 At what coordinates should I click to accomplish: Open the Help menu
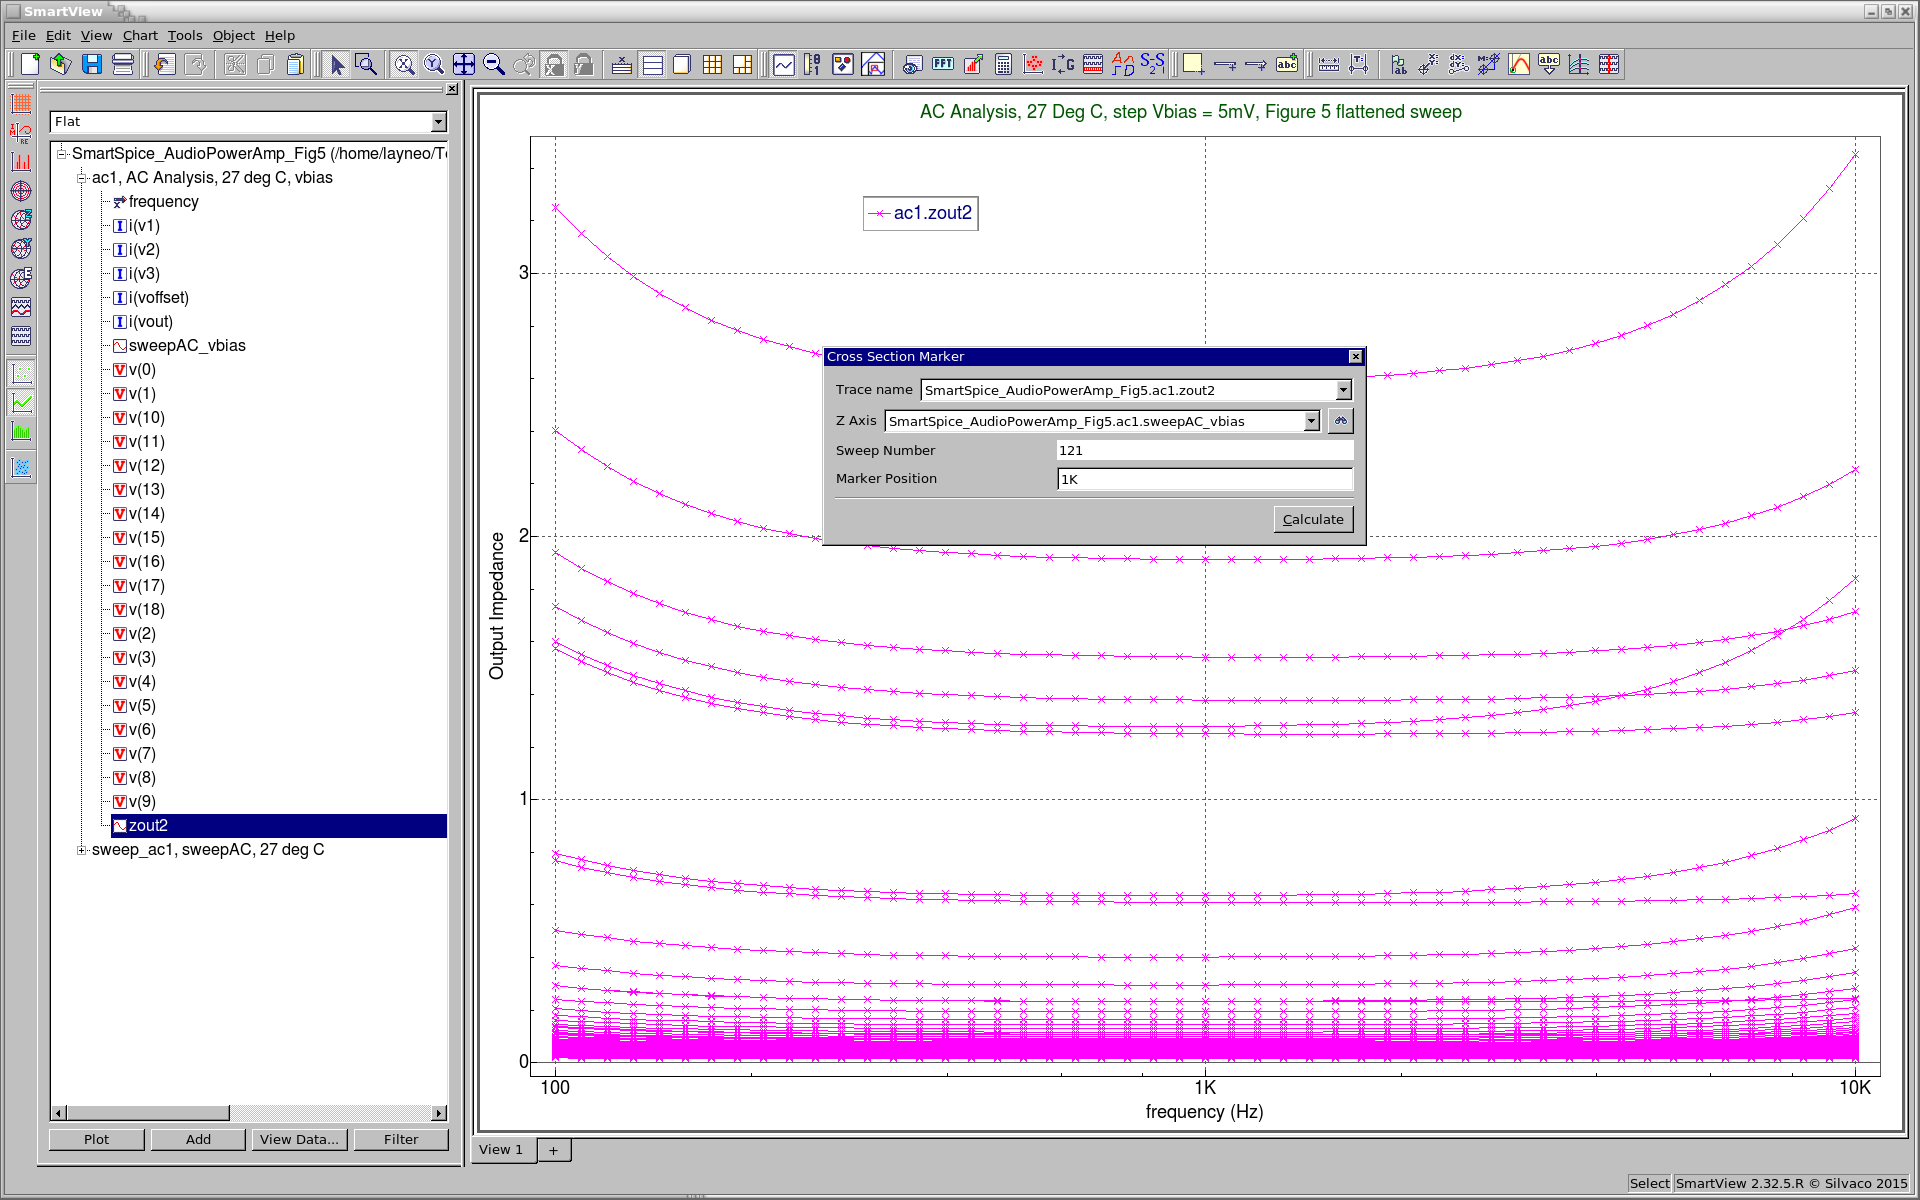click(x=280, y=36)
